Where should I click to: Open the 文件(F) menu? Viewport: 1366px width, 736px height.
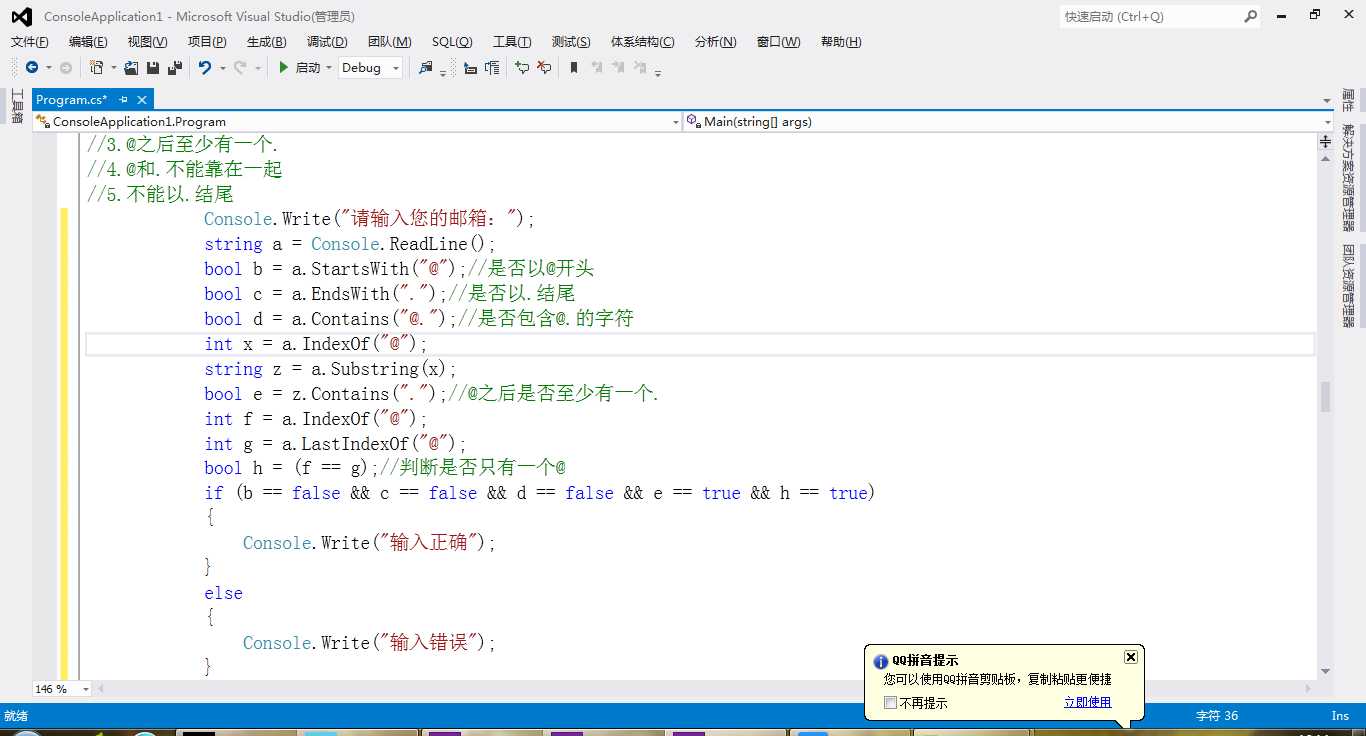click(30, 42)
